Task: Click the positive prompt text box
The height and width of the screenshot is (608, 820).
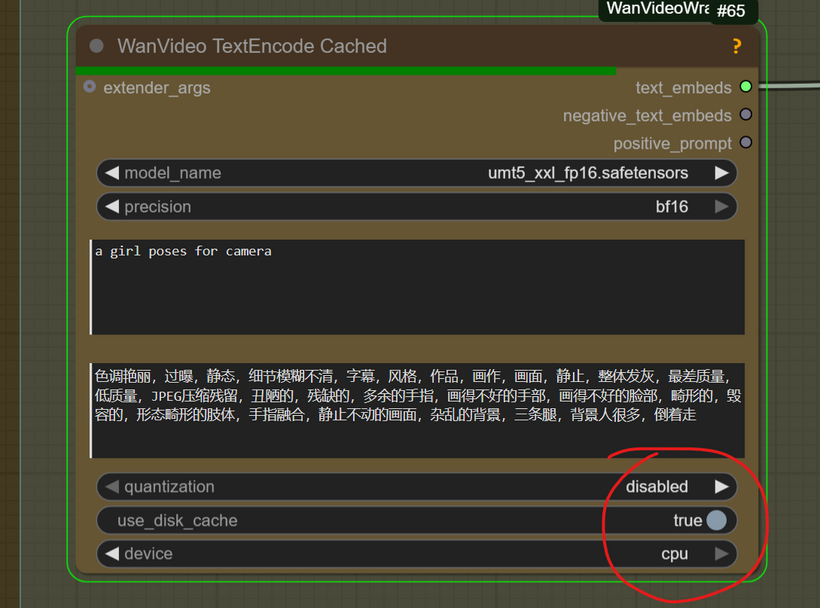Action: coord(417,286)
